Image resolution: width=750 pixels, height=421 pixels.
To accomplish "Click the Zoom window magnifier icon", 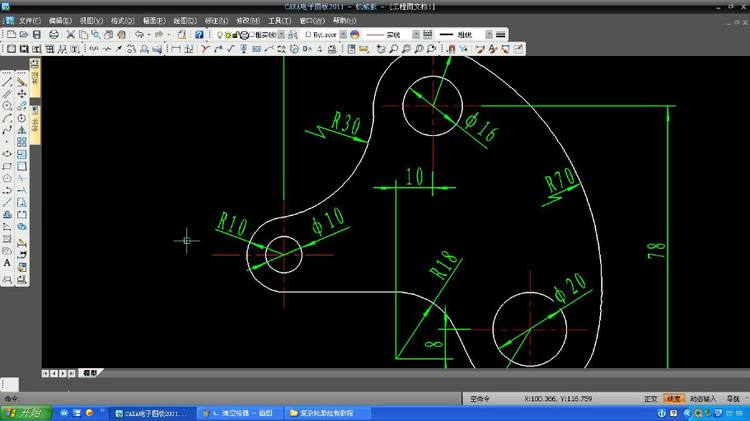I will coord(393,49).
